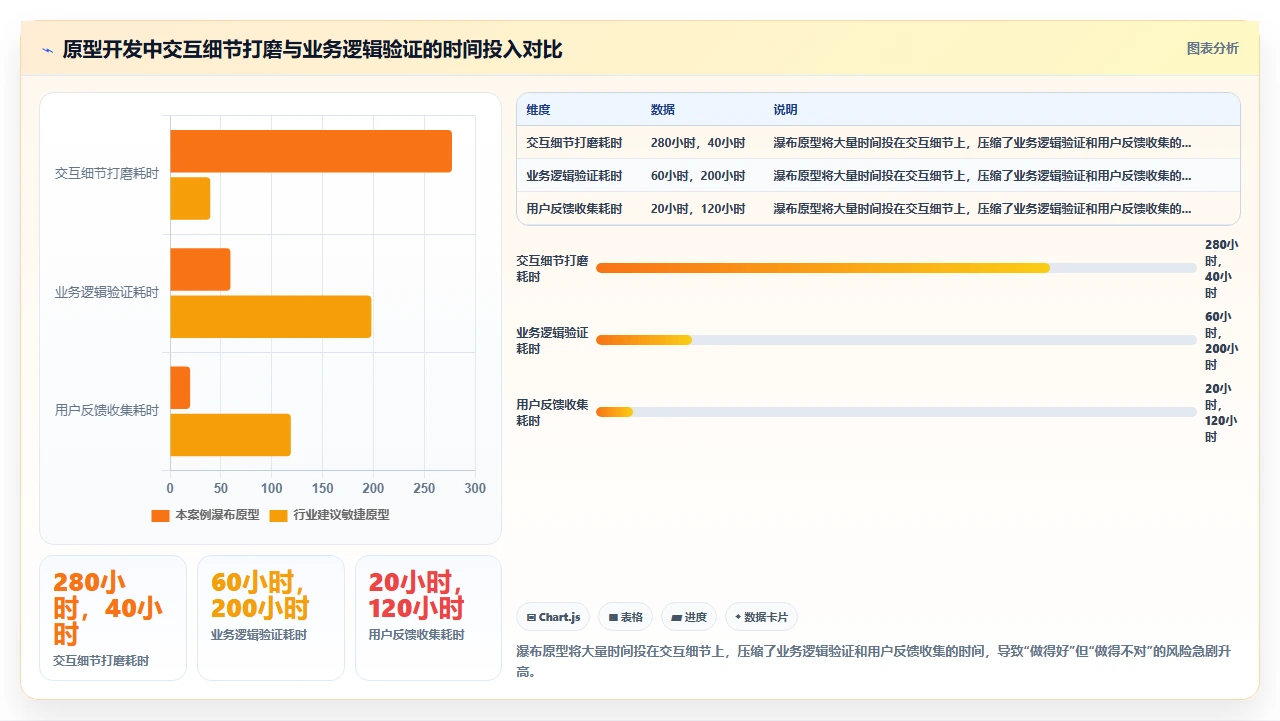
Task: Click the progress bar for 用户反馈收集耗时
Action: pyautogui.click(x=896, y=412)
